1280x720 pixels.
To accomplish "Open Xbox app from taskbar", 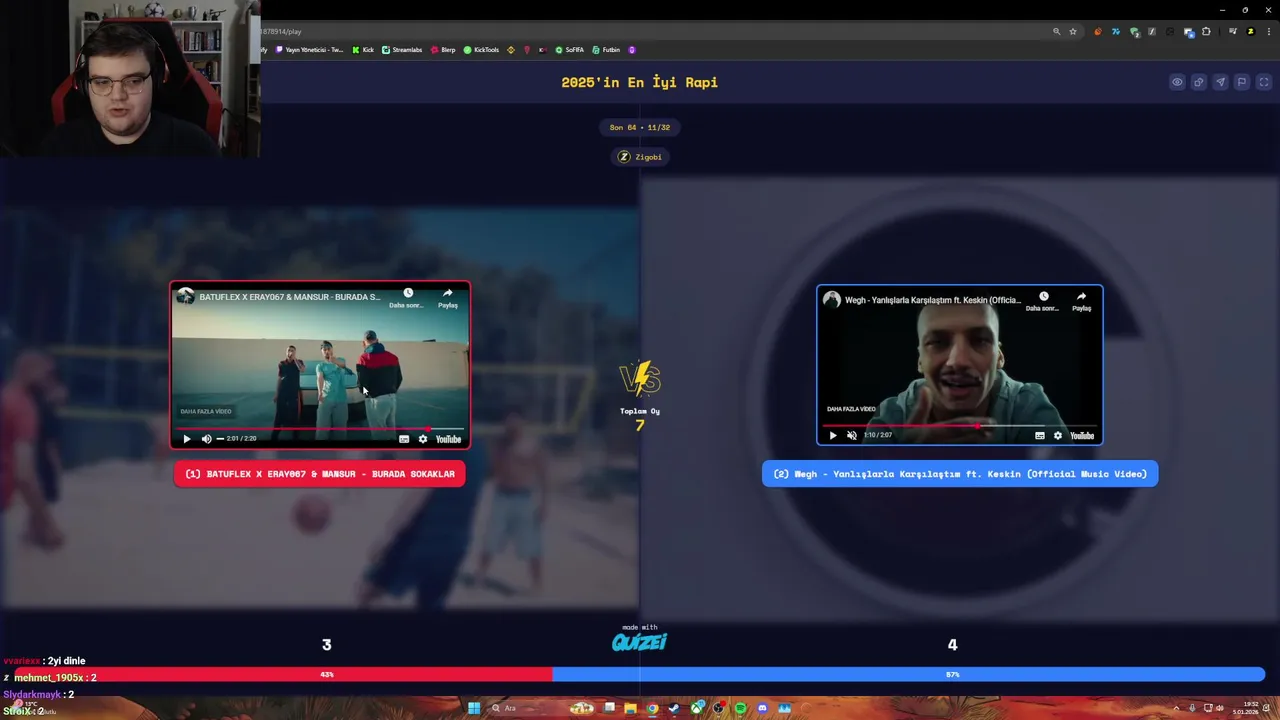I will point(697,708).
